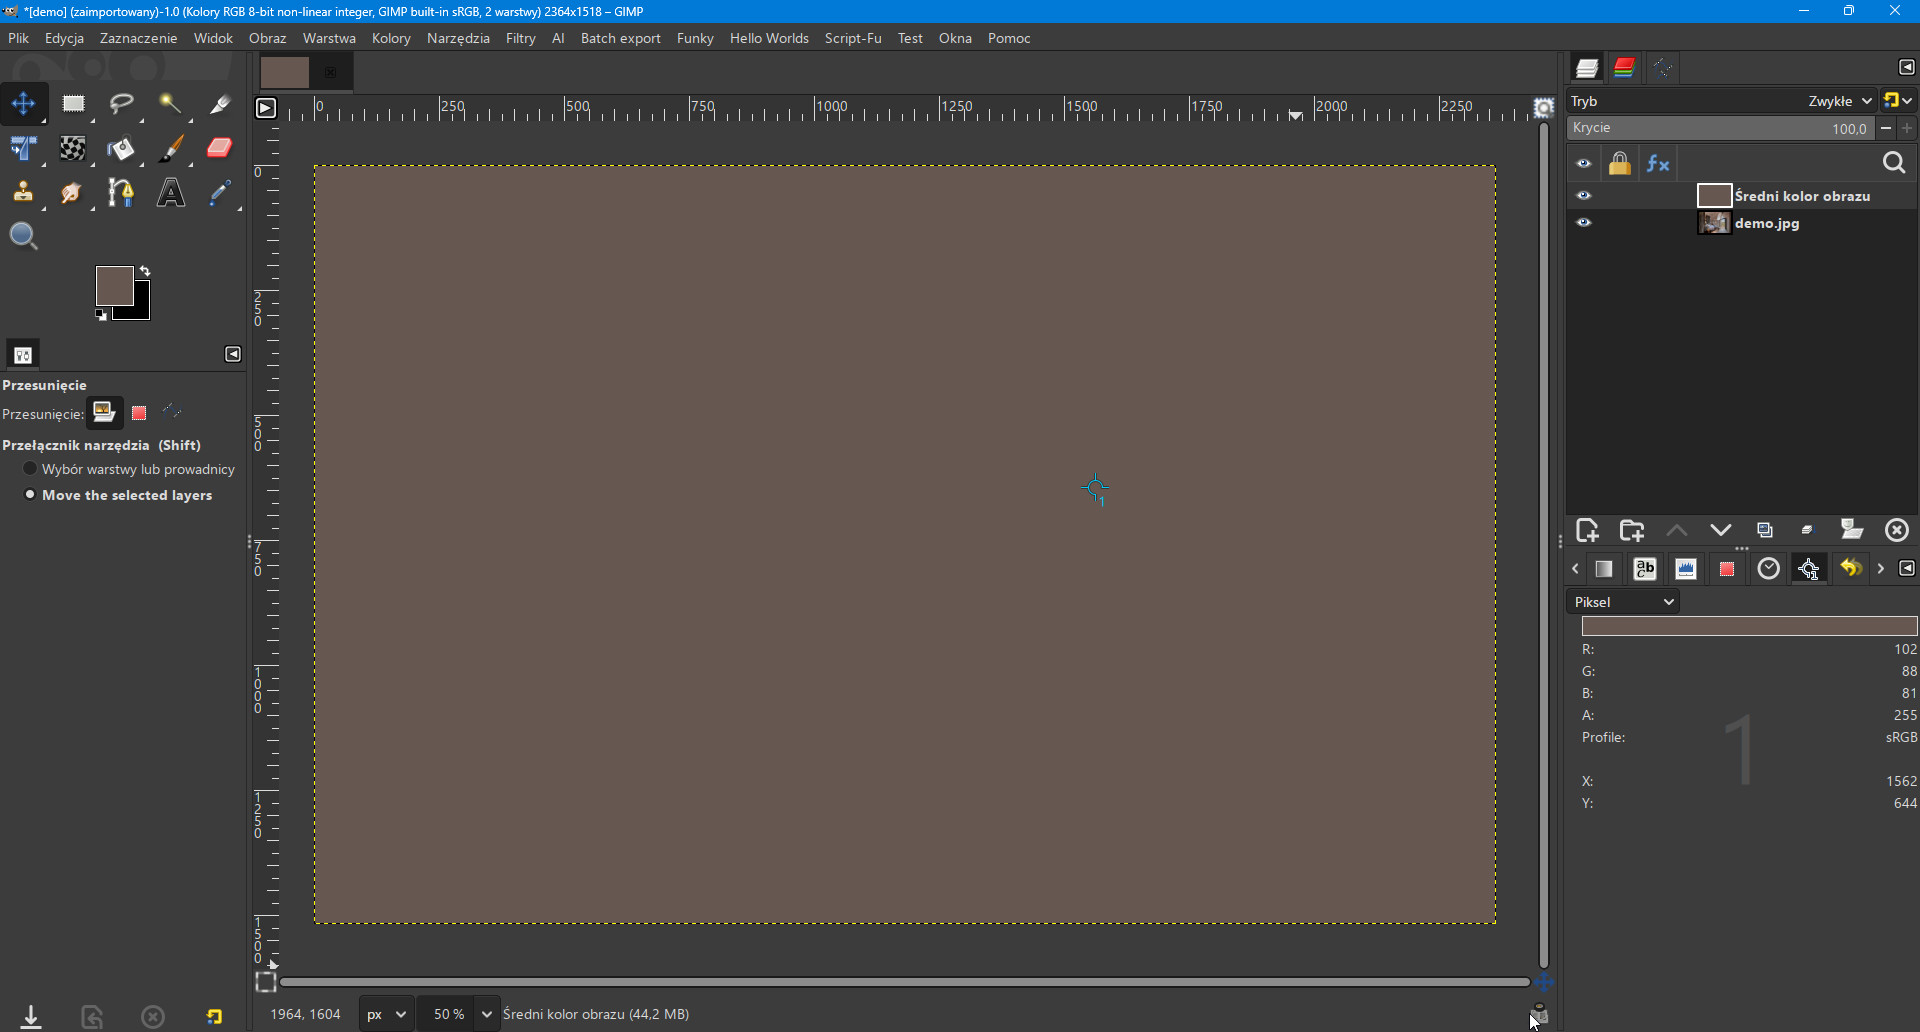
Task: Select 'Wybór warstwy lub prowadnicy' option
Action: tap(30, 469)
